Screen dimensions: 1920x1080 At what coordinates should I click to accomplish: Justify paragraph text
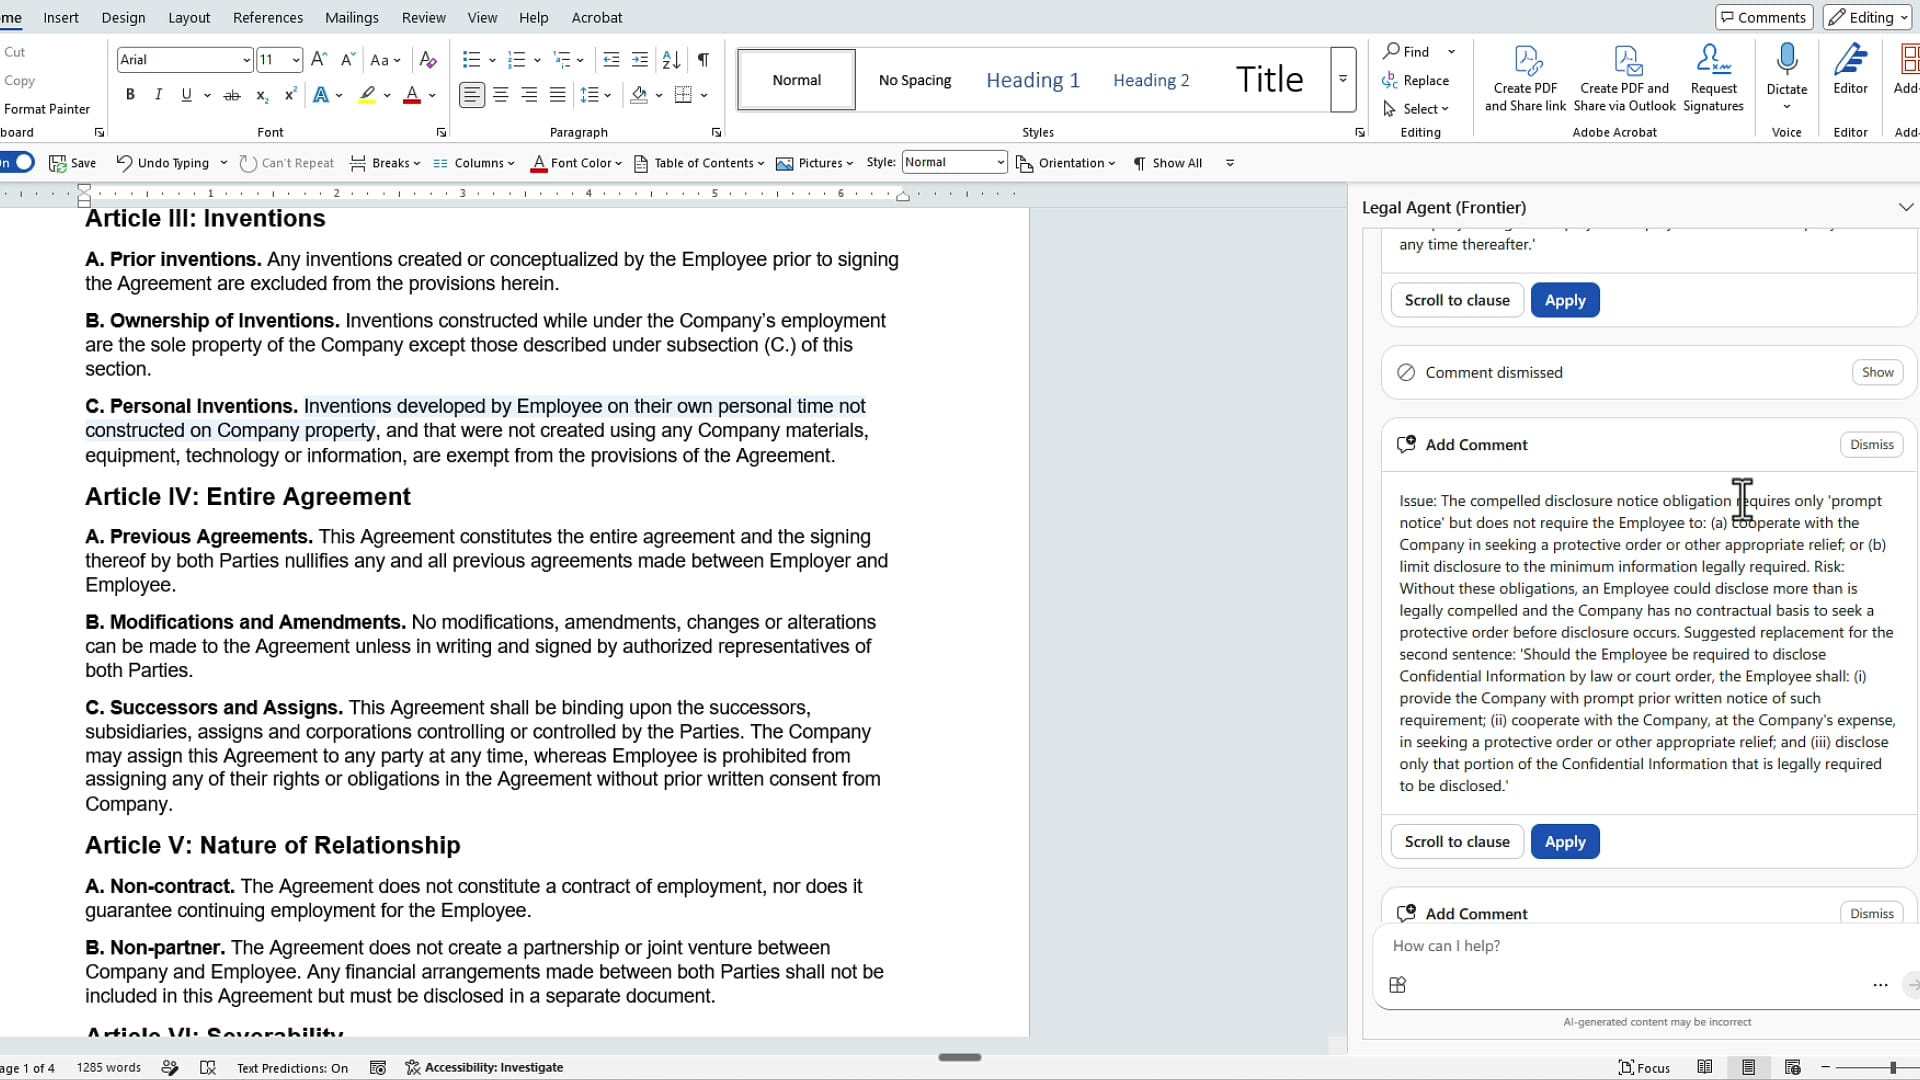pos(558,95)
